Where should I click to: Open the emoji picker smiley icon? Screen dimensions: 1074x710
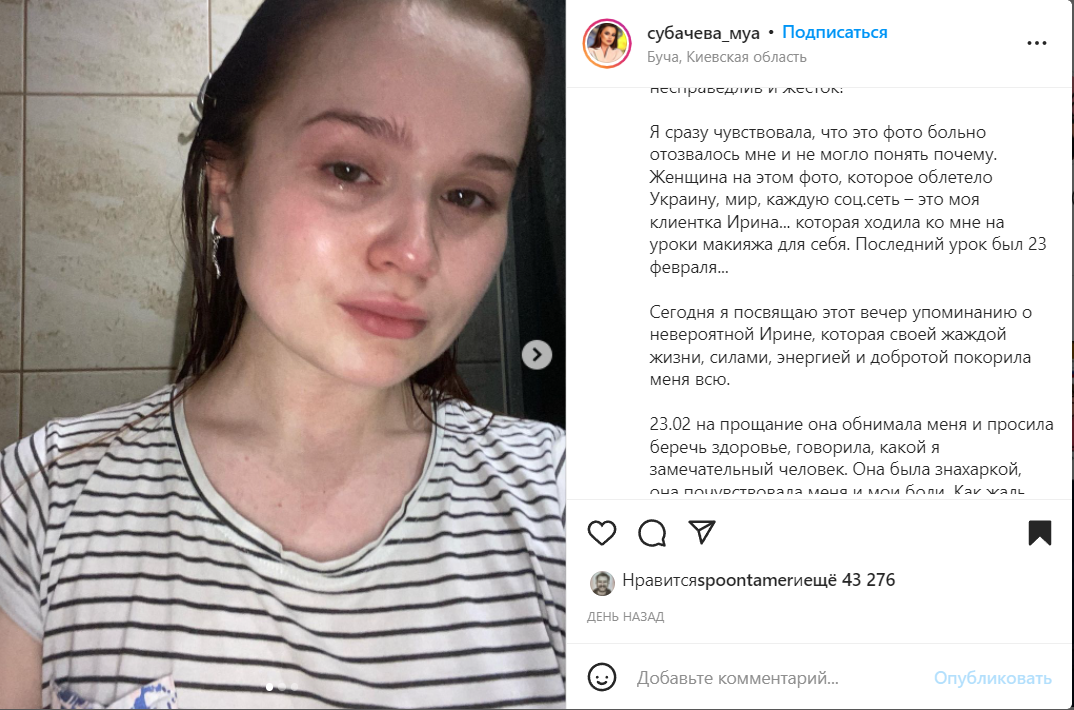(x=601, y=677)
